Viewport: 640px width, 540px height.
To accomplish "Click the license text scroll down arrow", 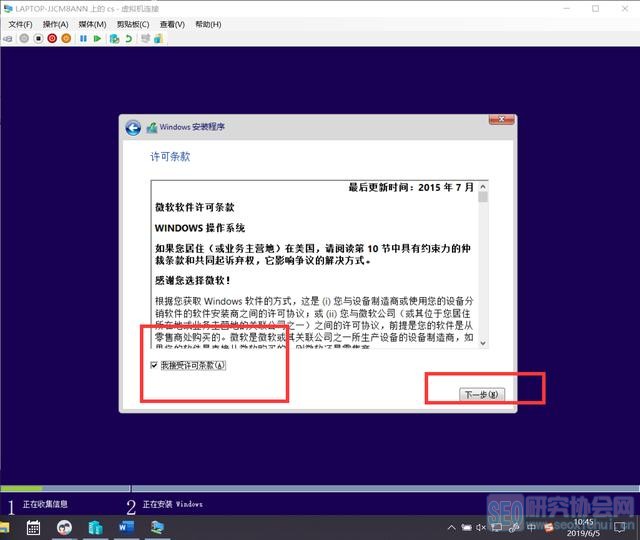I will pos(483,343).
